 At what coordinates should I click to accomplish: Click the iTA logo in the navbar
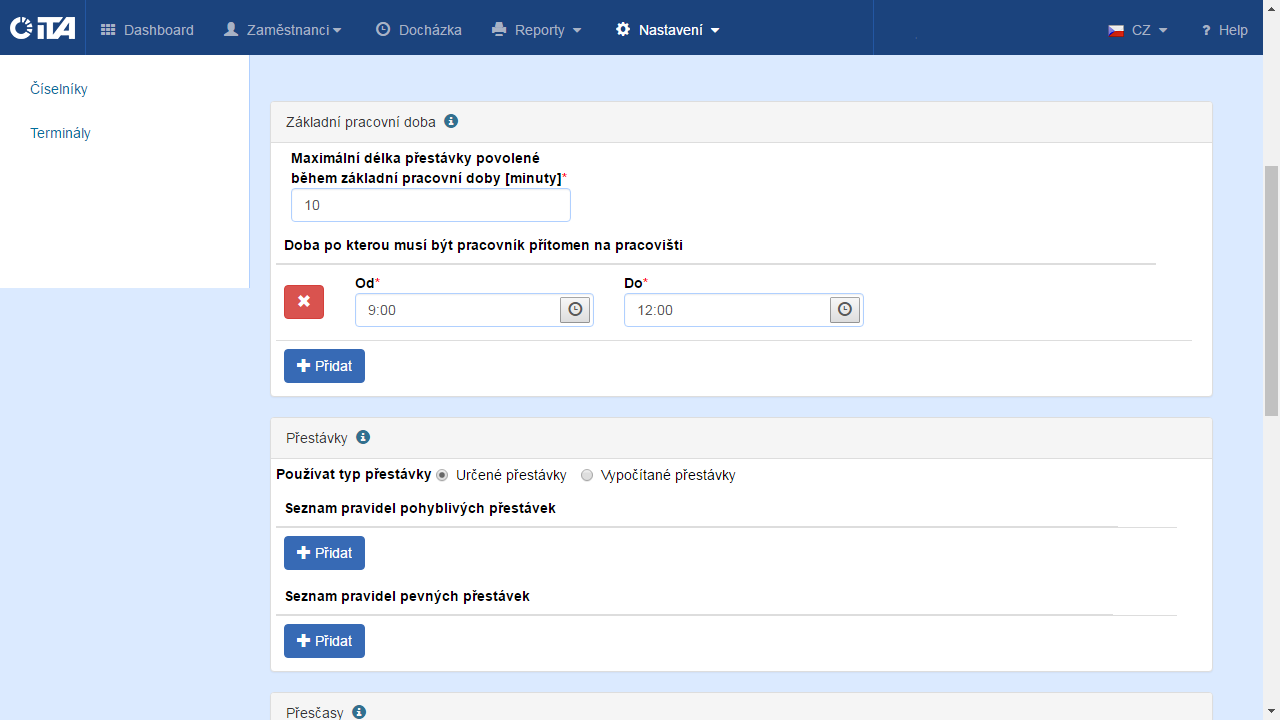coord(42,28)
